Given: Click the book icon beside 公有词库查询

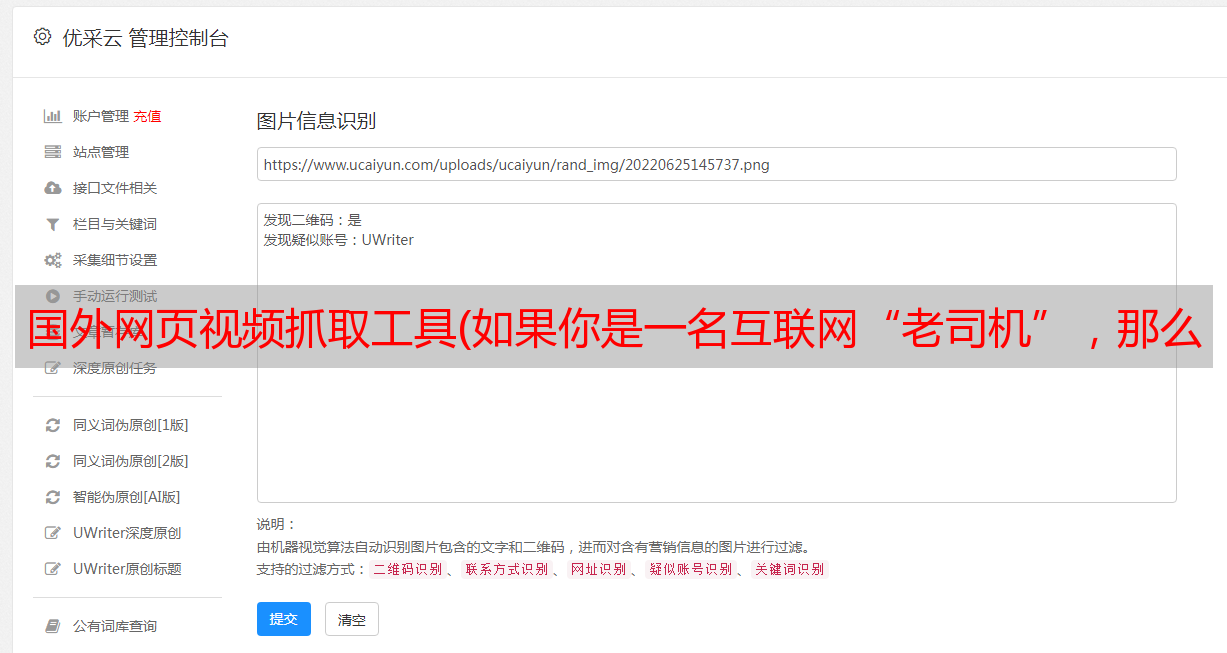Looking at the screenshot, I should coord(53,626).
